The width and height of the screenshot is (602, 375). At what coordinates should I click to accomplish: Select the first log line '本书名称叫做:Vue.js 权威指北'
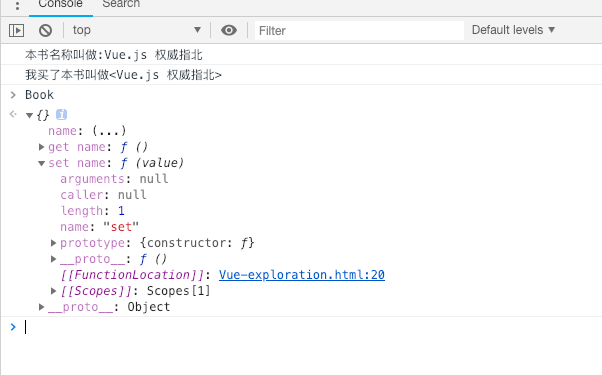pos(114,55)
